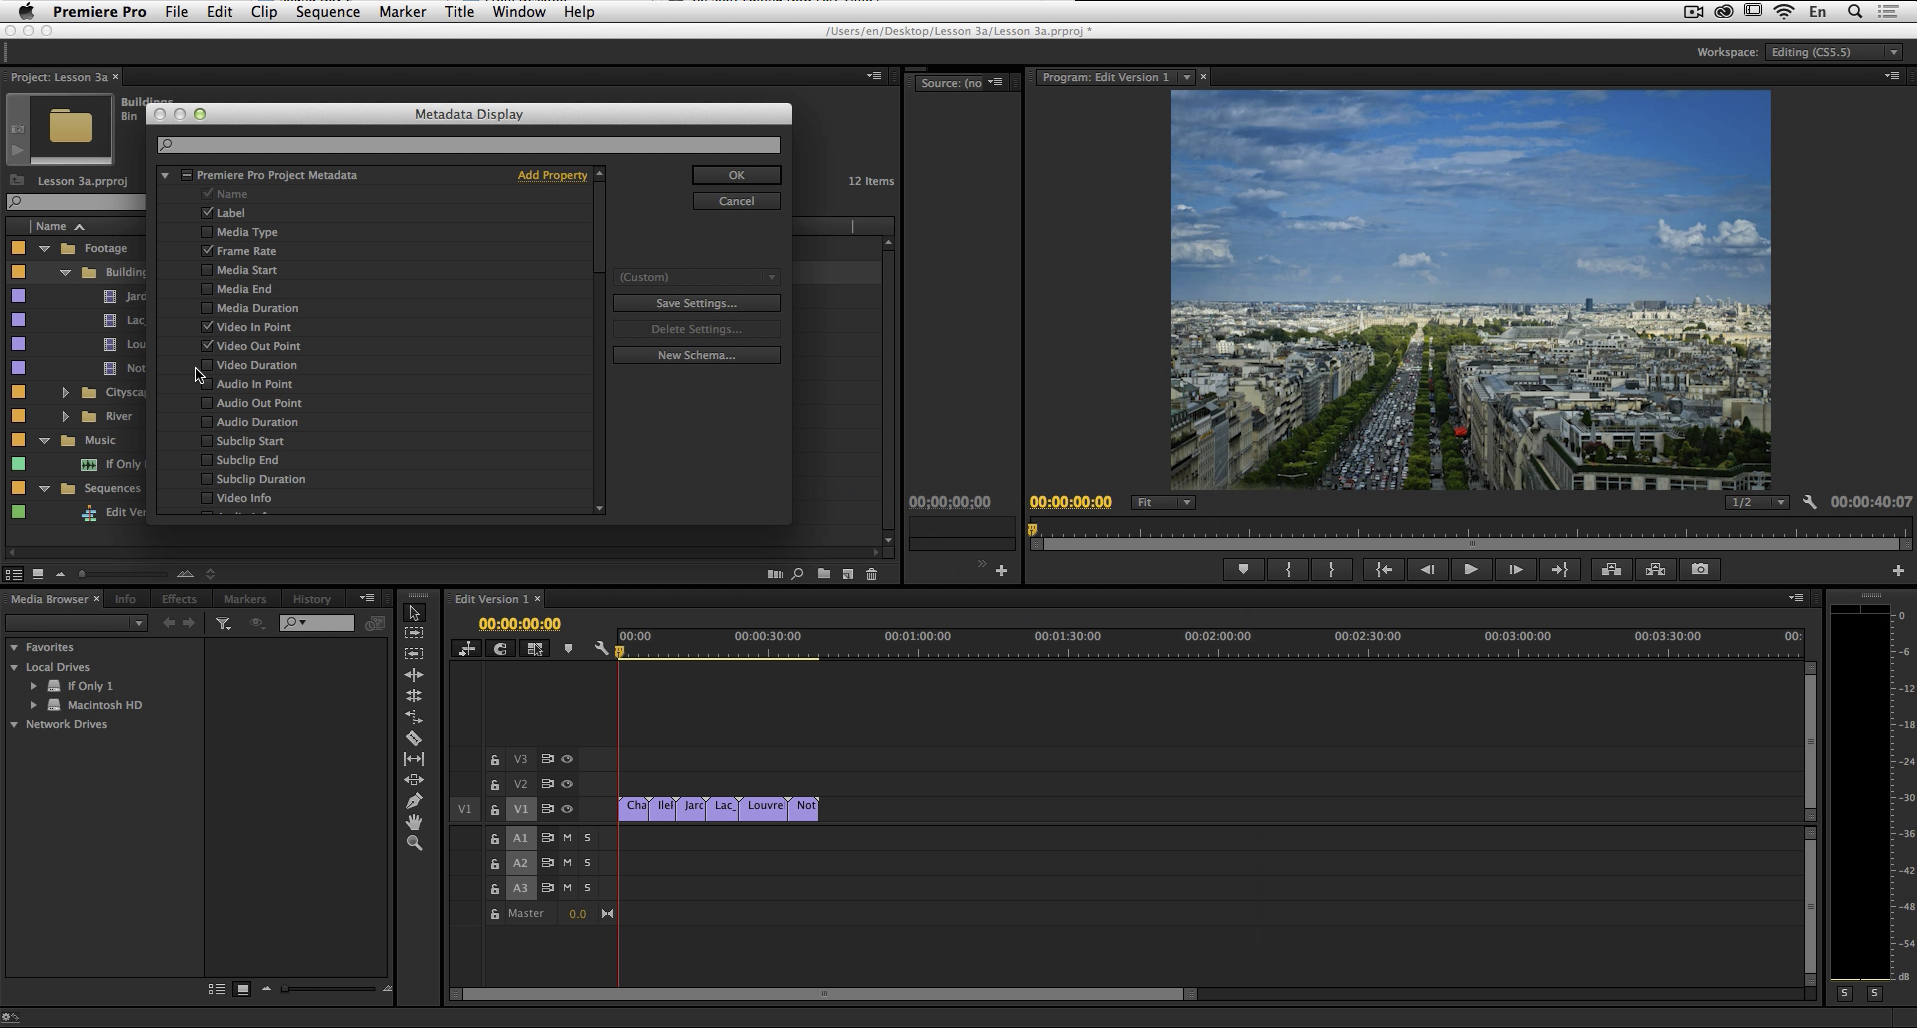Uncheck the Frame Rate checkbox
The image size is (1917, 1028).
(x=207, y=251)
